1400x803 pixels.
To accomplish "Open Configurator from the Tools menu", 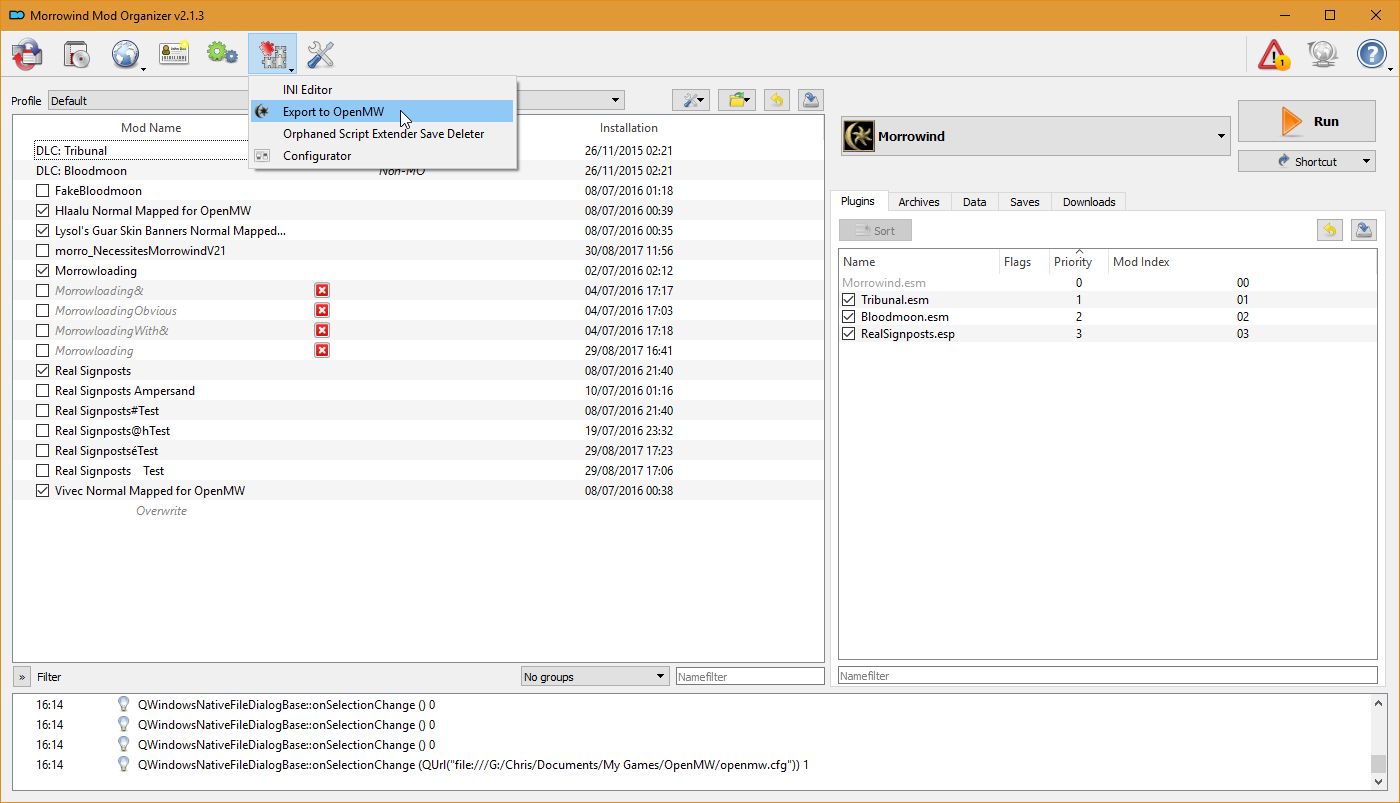I will (x=382, y=155).
